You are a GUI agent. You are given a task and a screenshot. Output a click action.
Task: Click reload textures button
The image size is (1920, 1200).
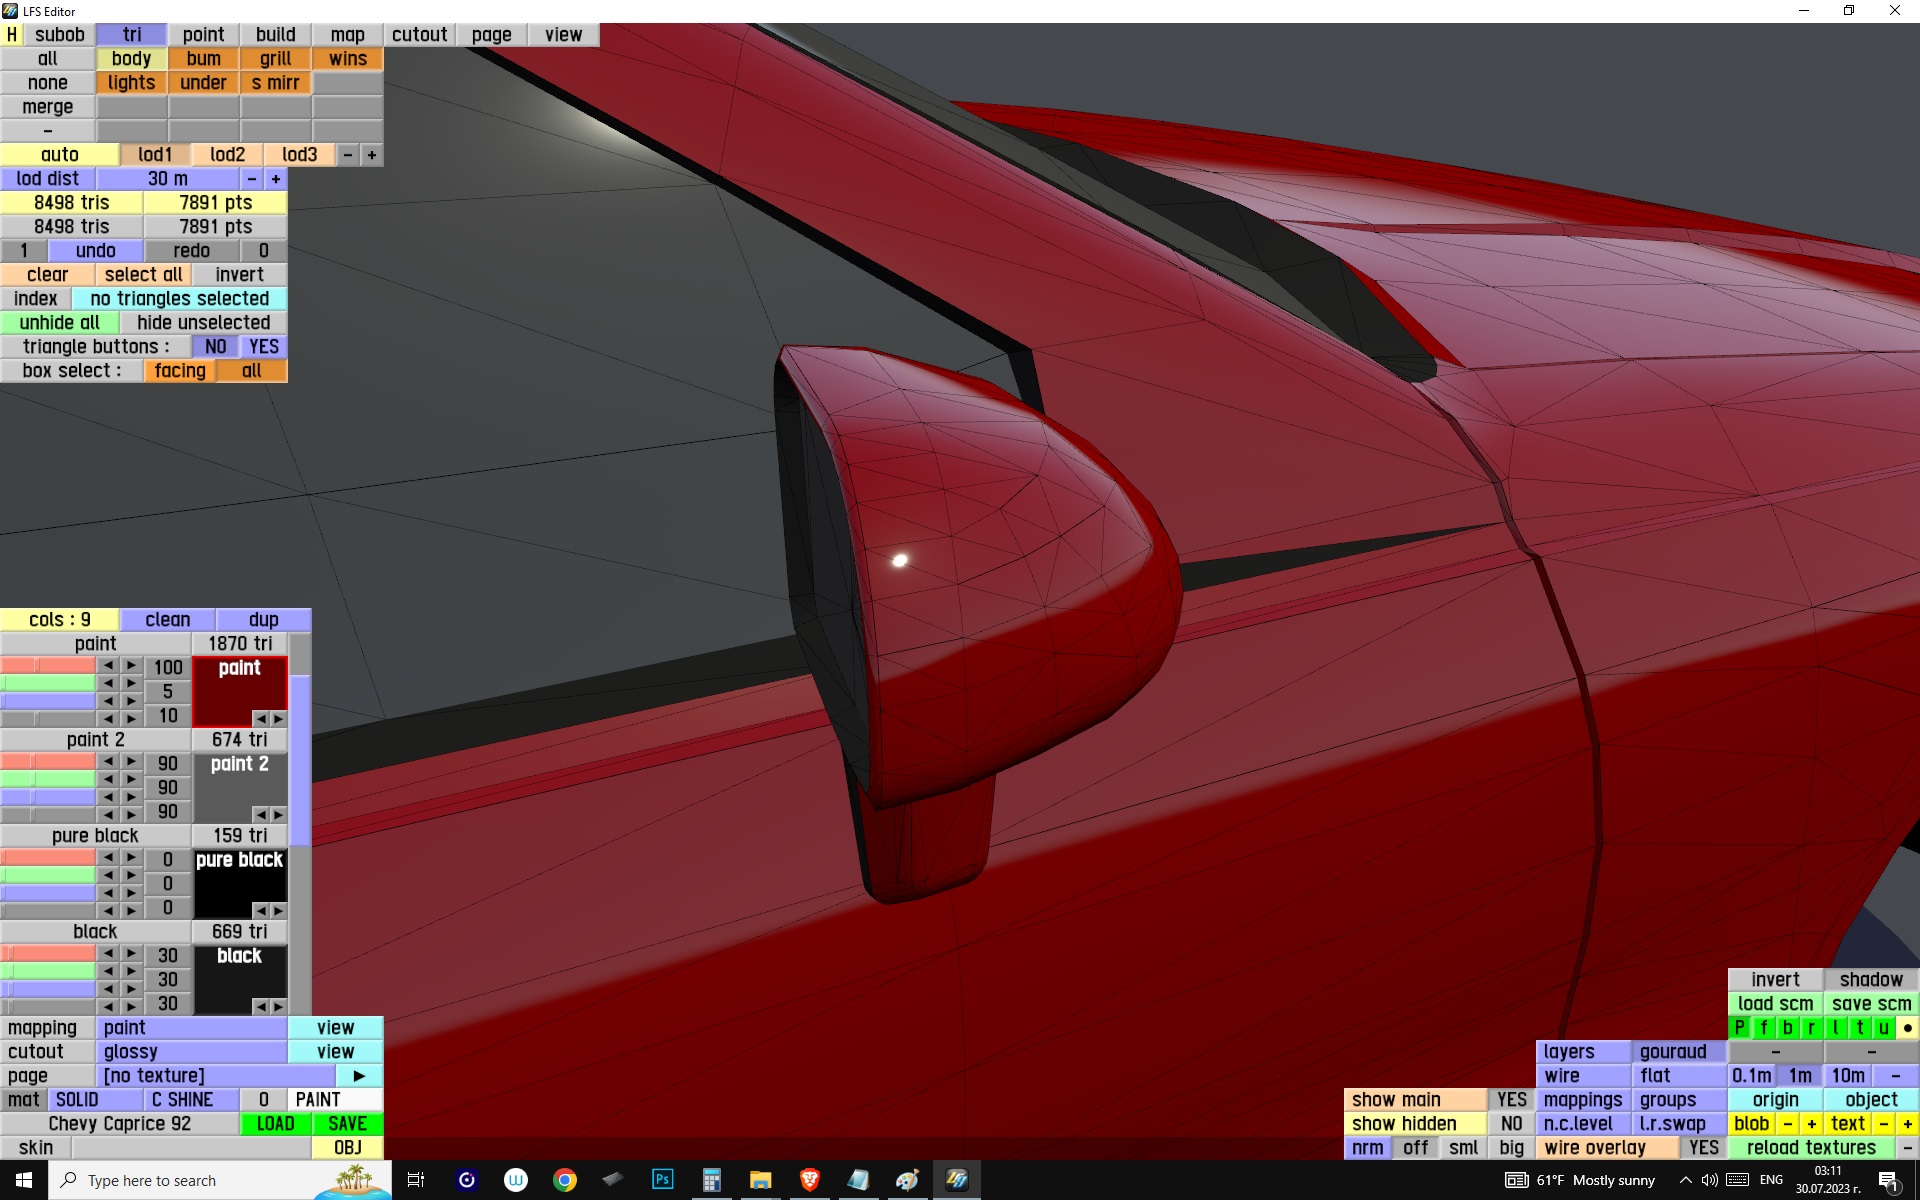[x=1810, y=1148]
